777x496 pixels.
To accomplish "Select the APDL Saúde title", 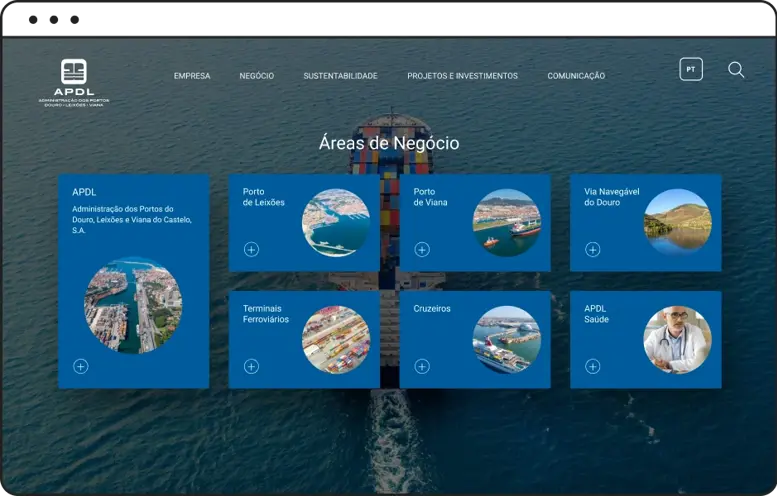I will [x=596, y=314].
